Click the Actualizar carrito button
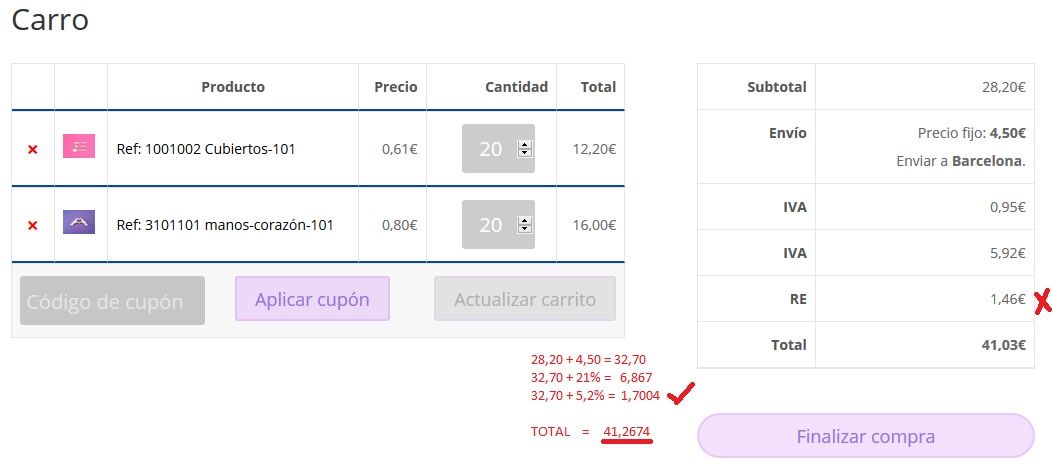This screenshot has height=471, width=1052. (x=525, y=299)
